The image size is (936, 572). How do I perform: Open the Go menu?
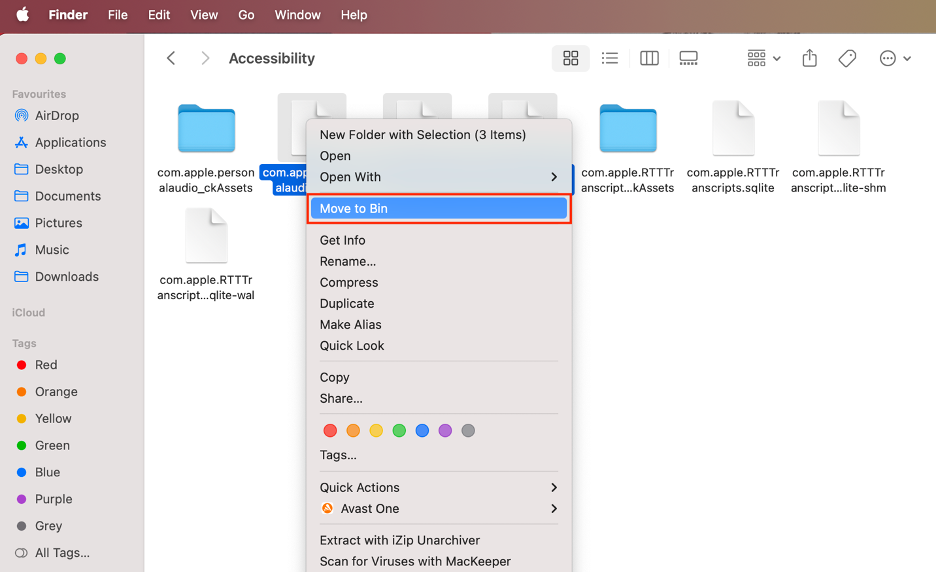[x=246, y=14]
